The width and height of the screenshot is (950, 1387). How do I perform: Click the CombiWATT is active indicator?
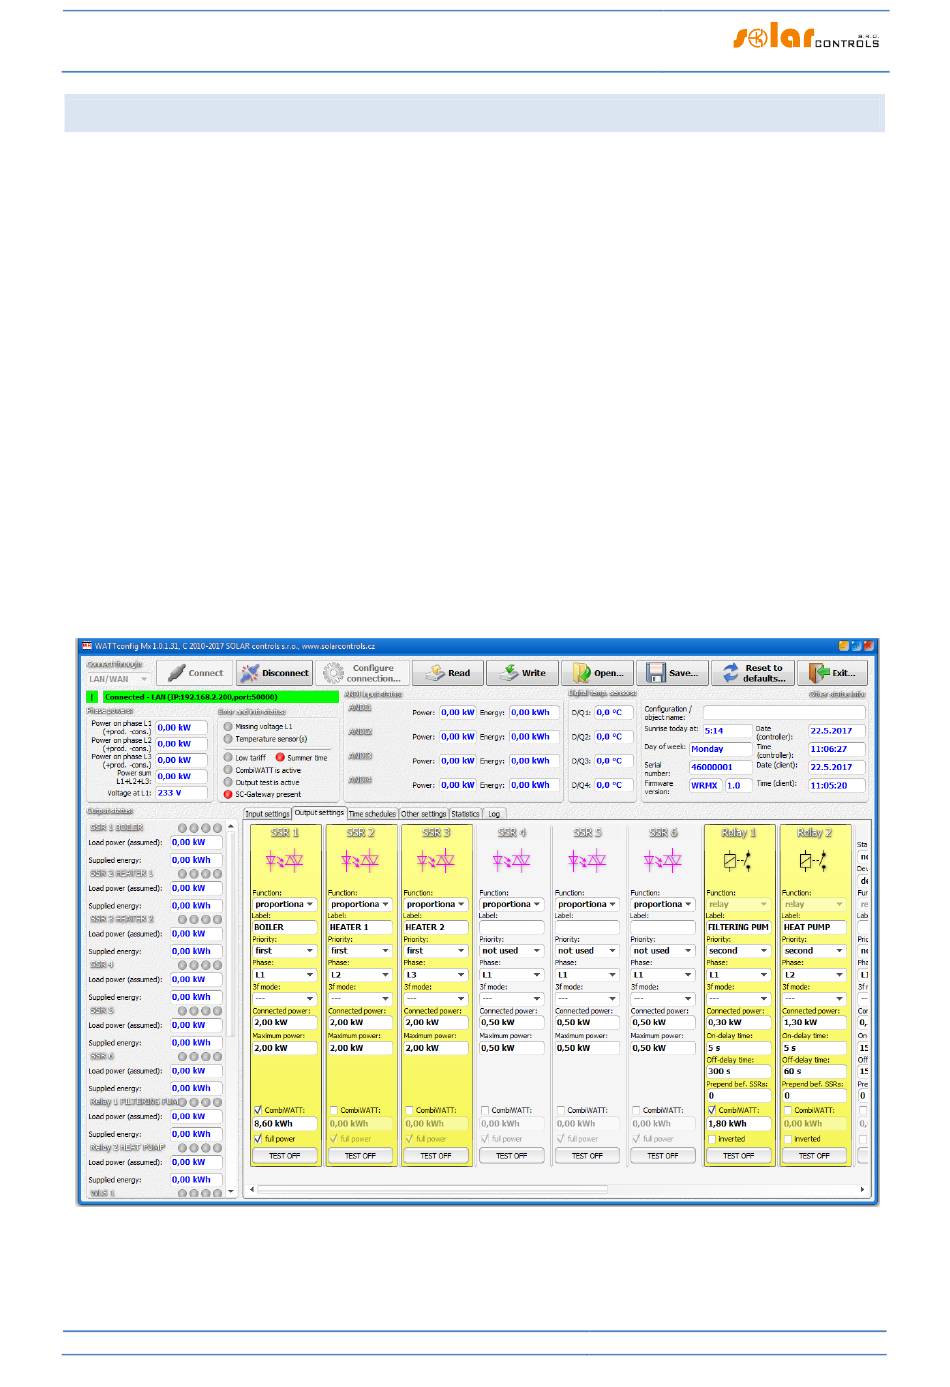point(228,770)
